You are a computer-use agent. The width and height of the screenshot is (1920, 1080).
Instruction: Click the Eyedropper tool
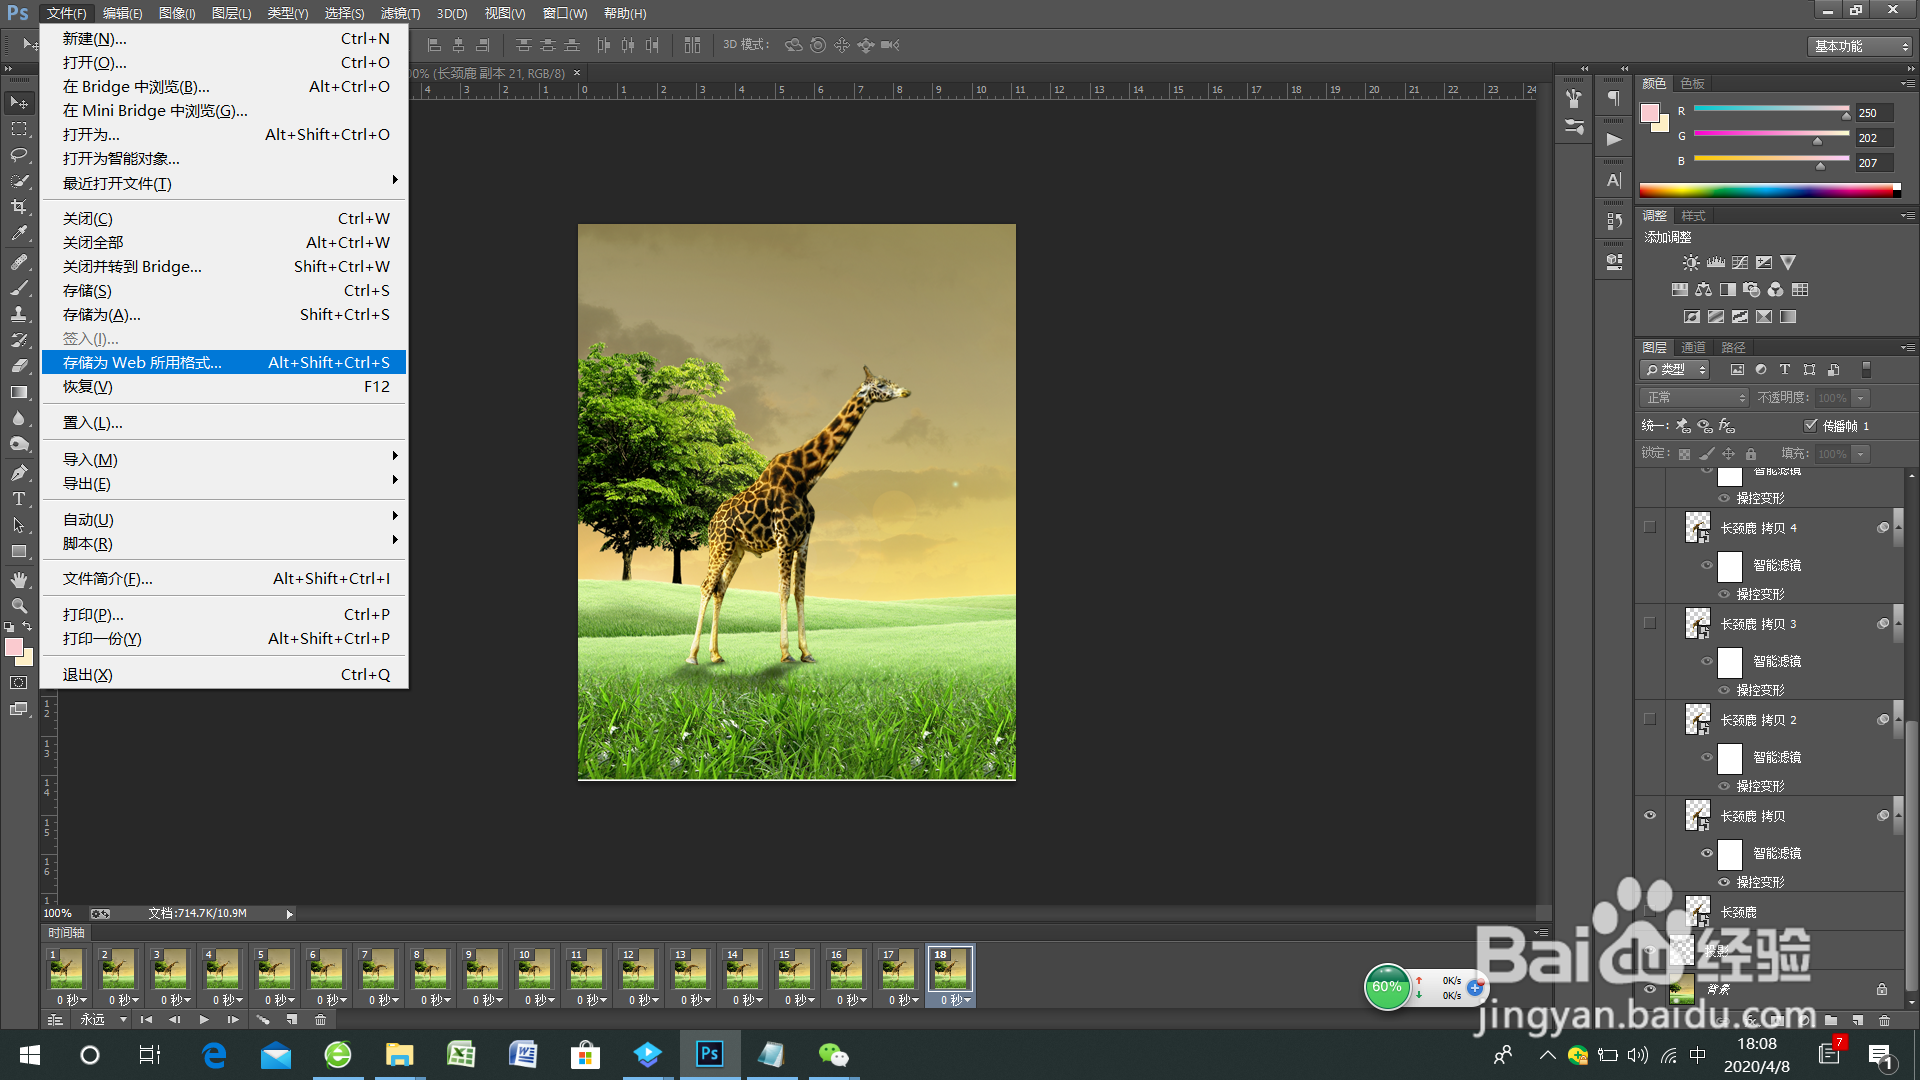pos(19,233)
